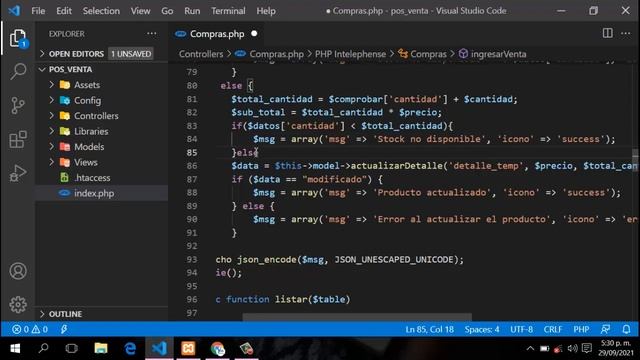This screenshot has width=640, height=360.
Task: Open Task View on taskbar
Action: point(71,349)
